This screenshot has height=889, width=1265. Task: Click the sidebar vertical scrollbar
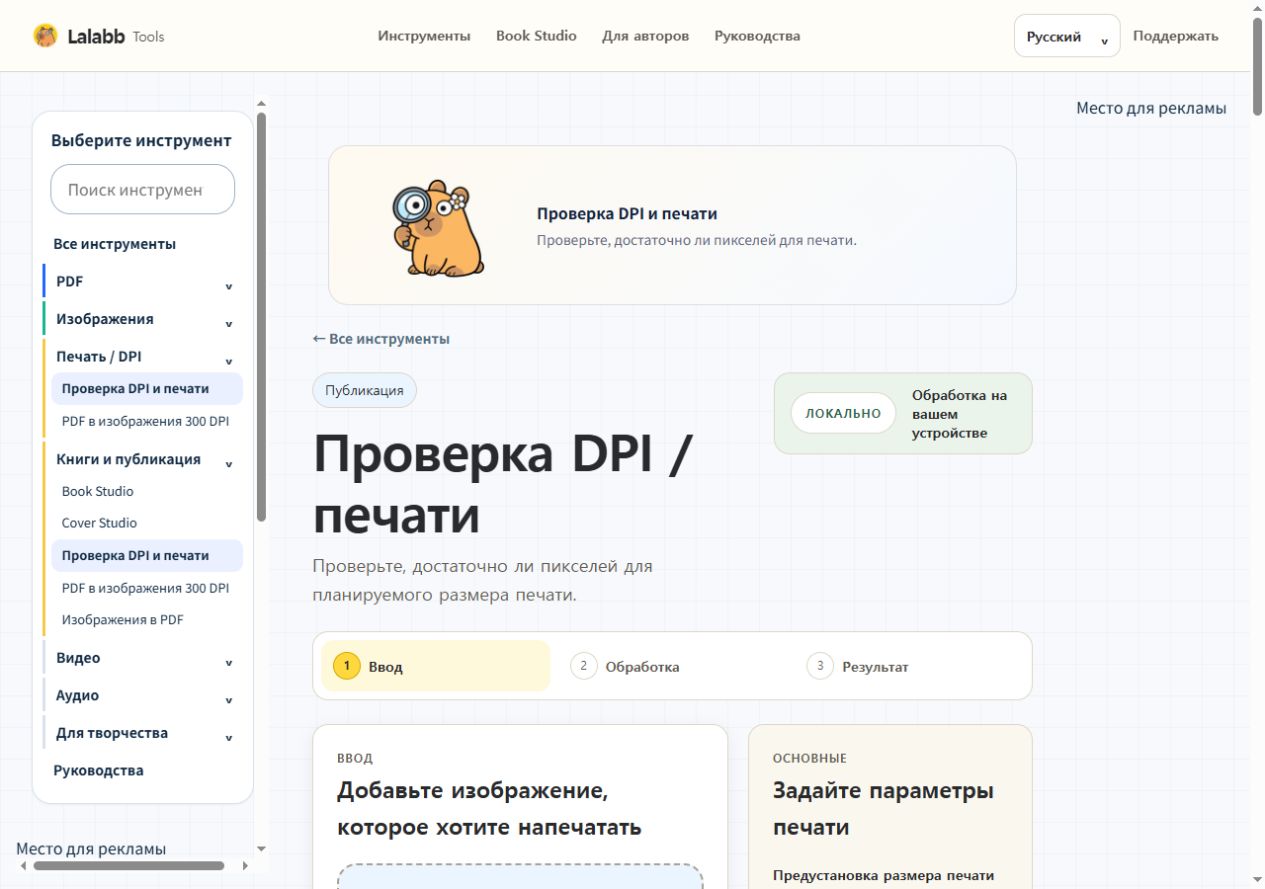click(x=262, y=316)
